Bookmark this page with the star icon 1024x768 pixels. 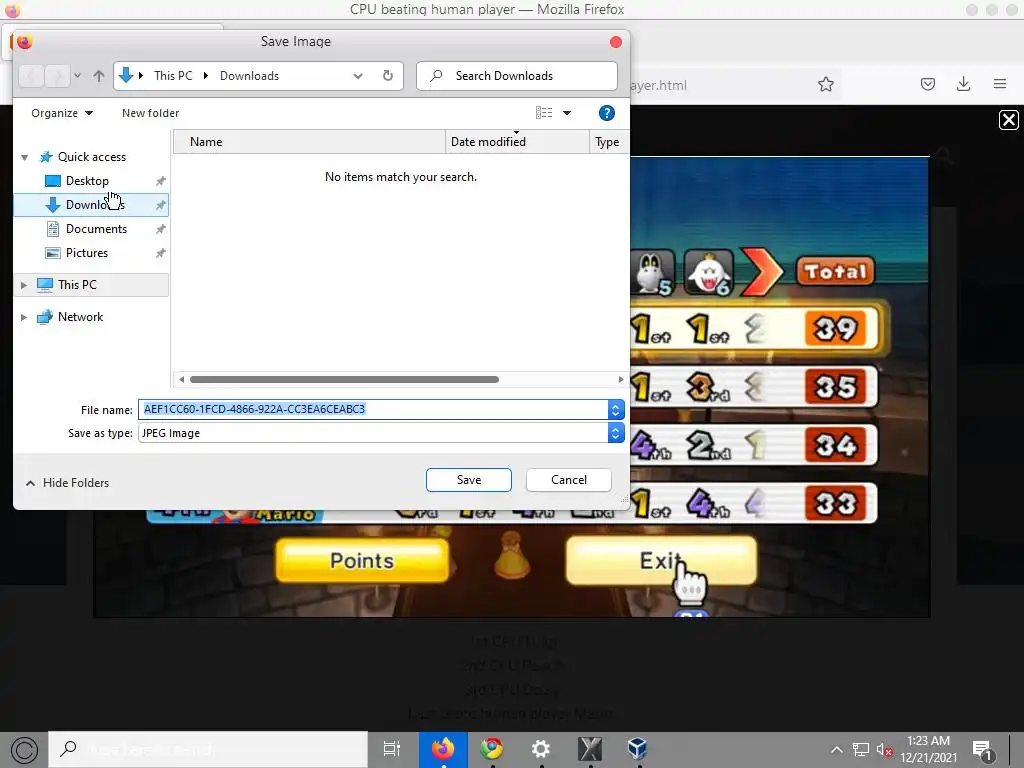coord(825,84)
